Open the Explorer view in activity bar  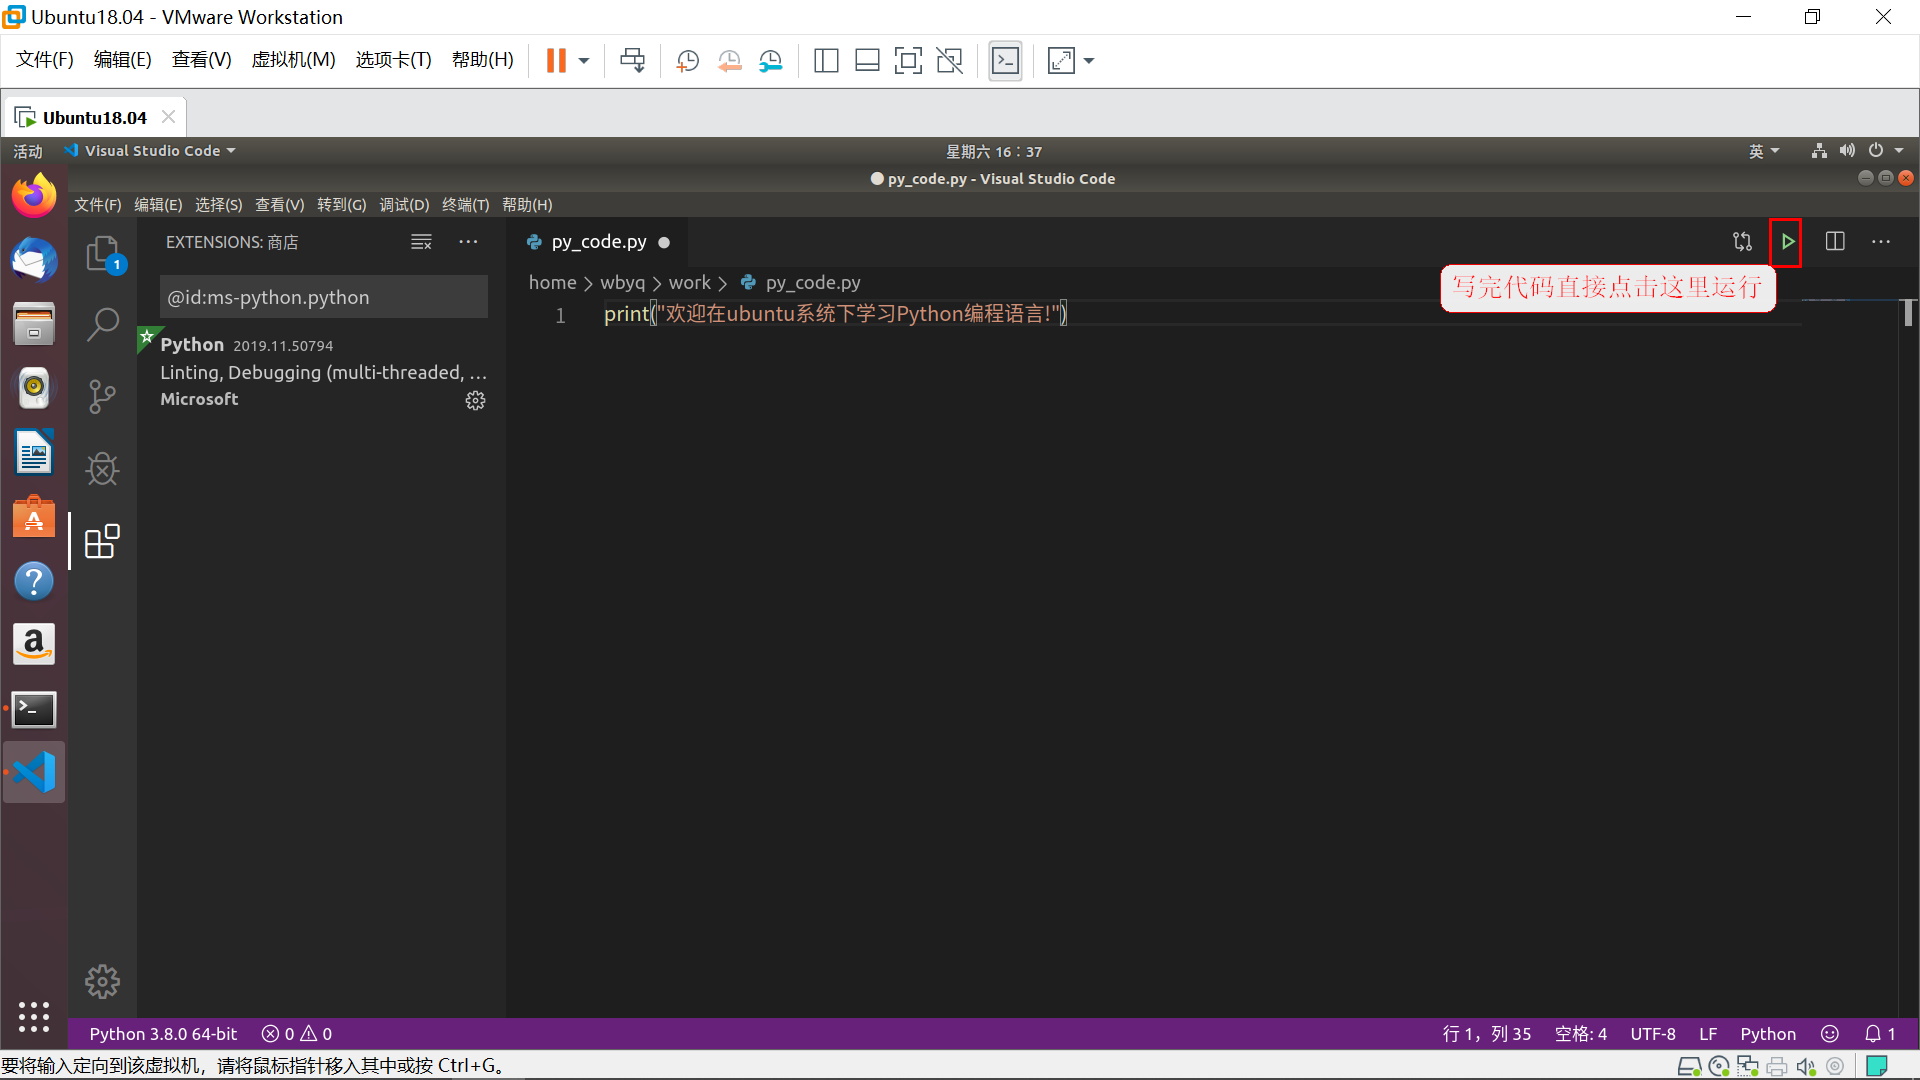(x=102, y=254)
